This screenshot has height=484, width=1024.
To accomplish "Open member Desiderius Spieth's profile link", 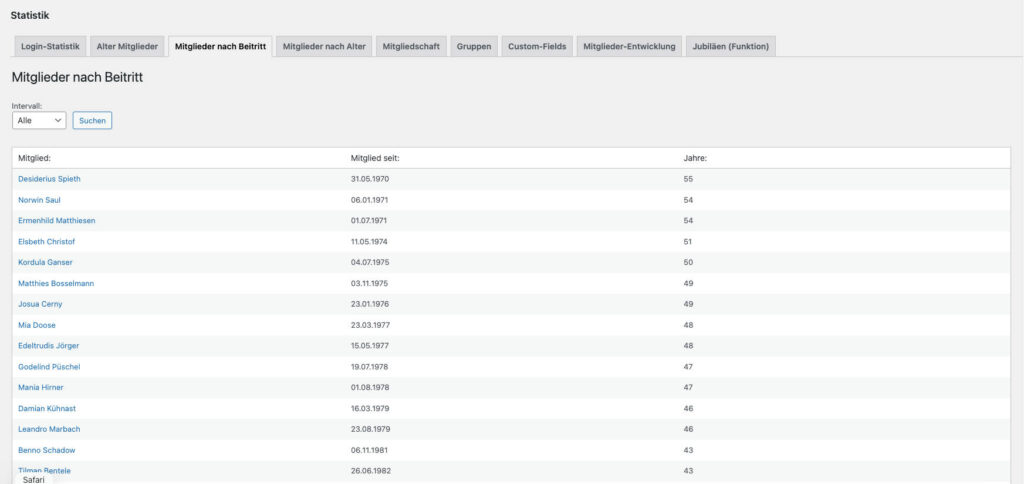I will tap(49, 179).
